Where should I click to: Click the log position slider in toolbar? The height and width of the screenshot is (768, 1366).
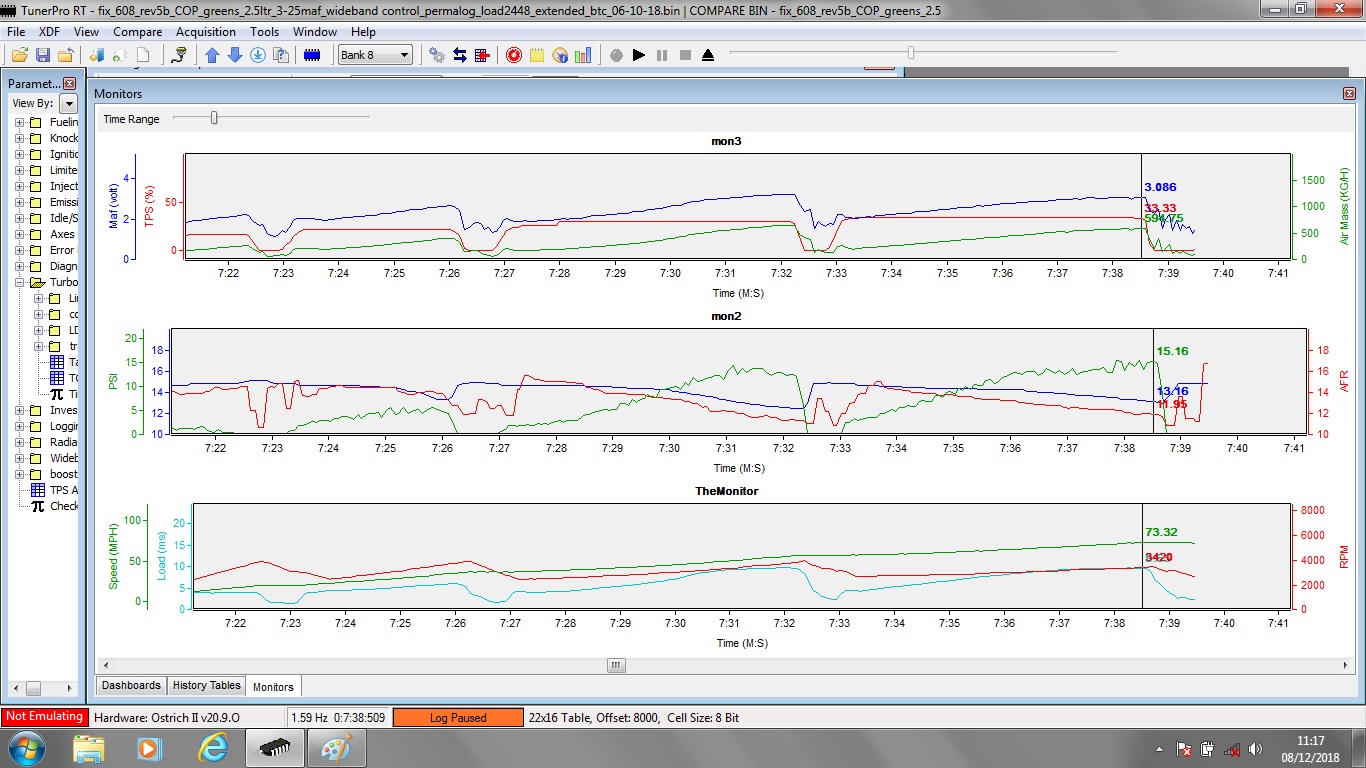point(910,53)
